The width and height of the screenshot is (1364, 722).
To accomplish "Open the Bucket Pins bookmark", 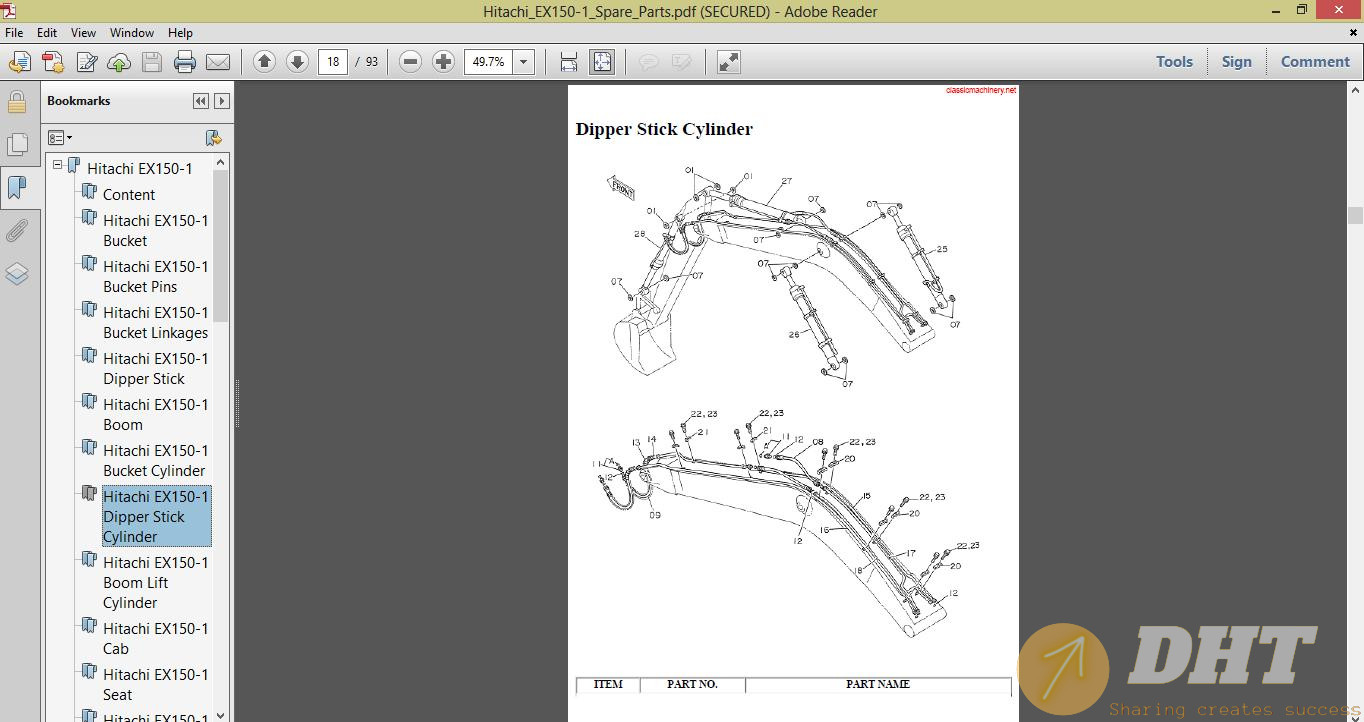I will [156, 277].
